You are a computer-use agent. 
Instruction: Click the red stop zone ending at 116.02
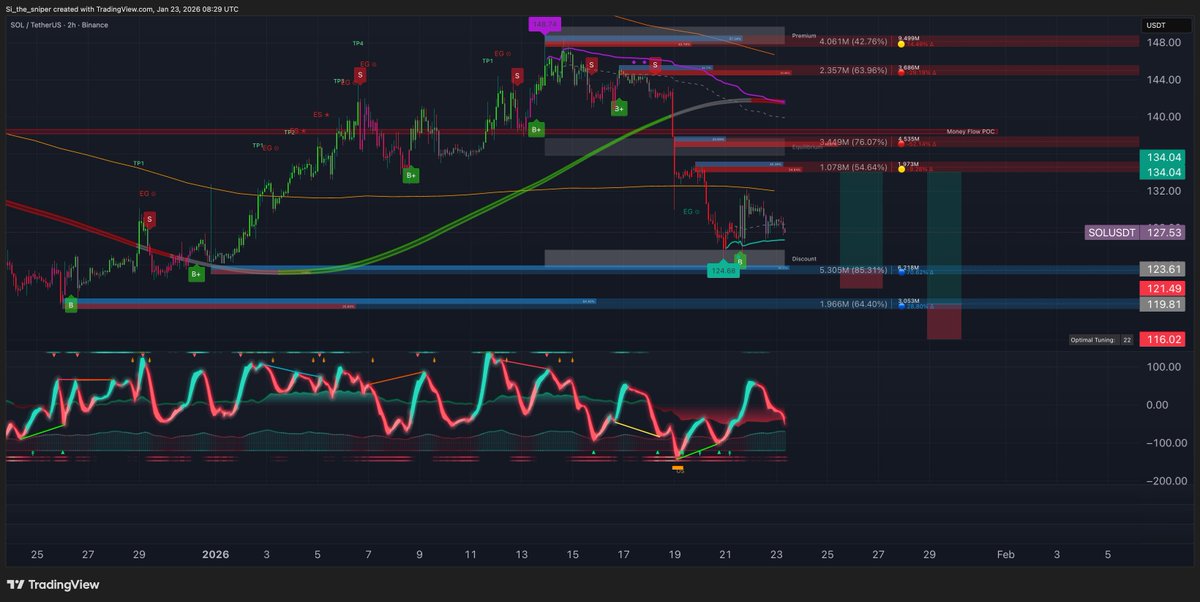coord(944,322)
